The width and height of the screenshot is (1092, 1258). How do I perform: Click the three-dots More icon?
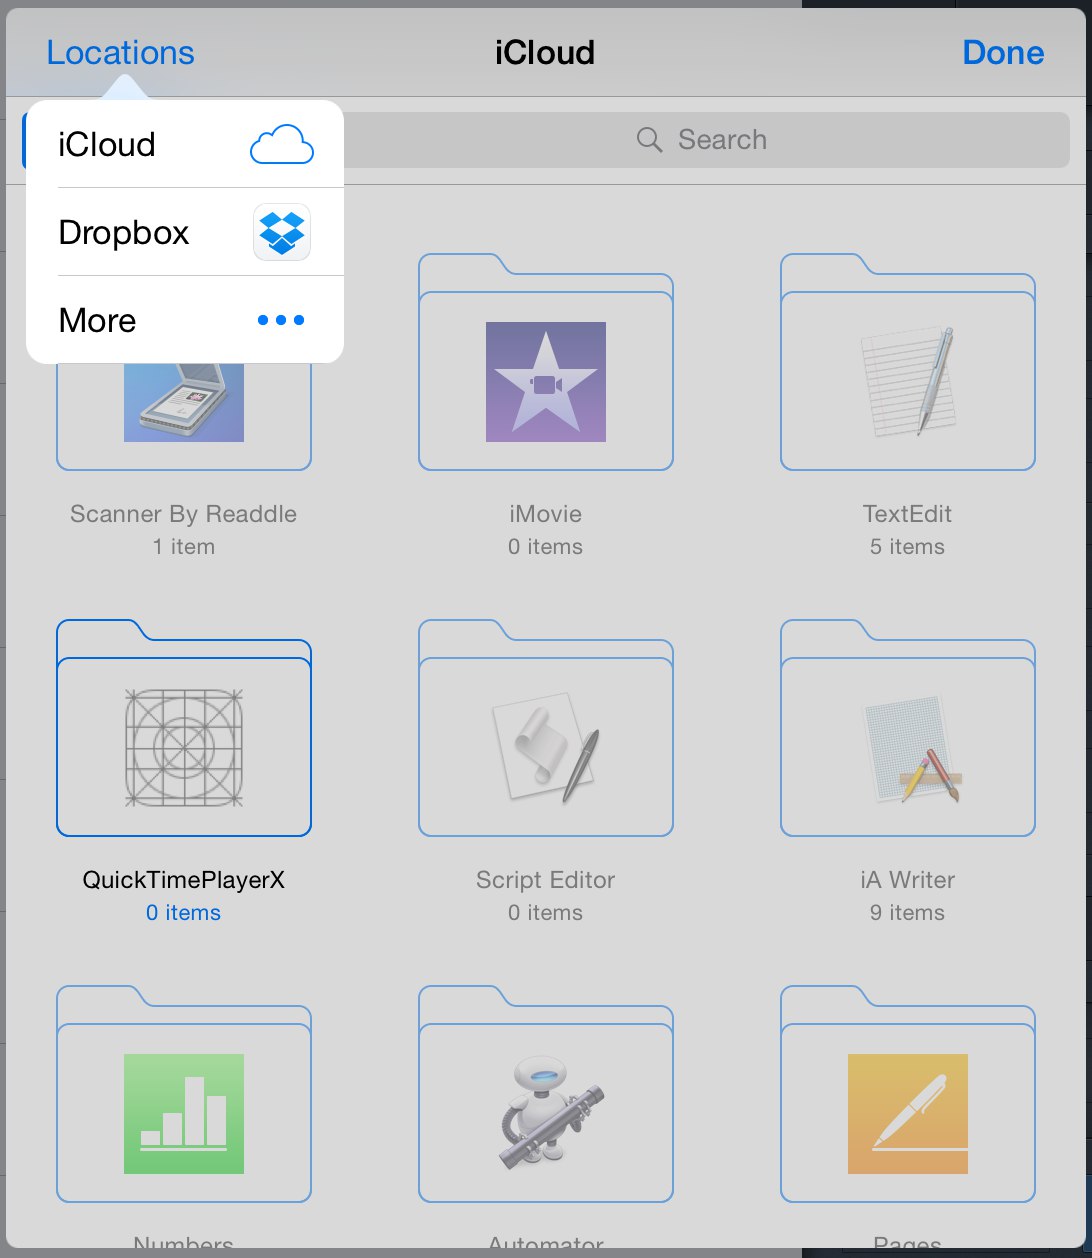coord(281,320)
